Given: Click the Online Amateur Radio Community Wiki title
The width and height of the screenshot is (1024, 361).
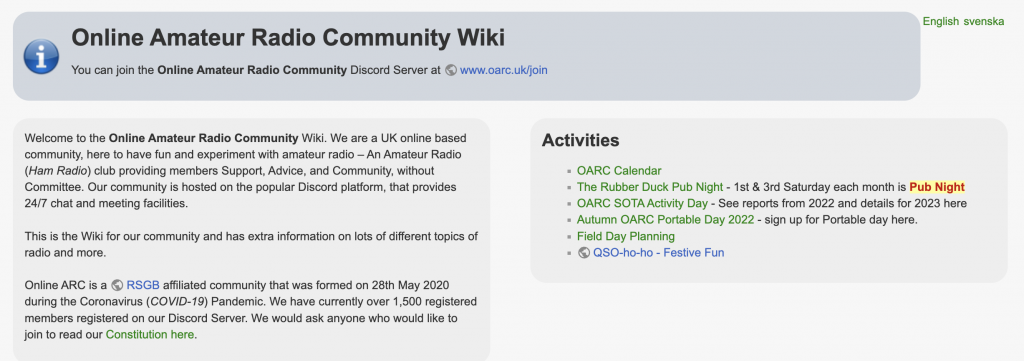Looking at the screenshot, I should tap(288, 37).
